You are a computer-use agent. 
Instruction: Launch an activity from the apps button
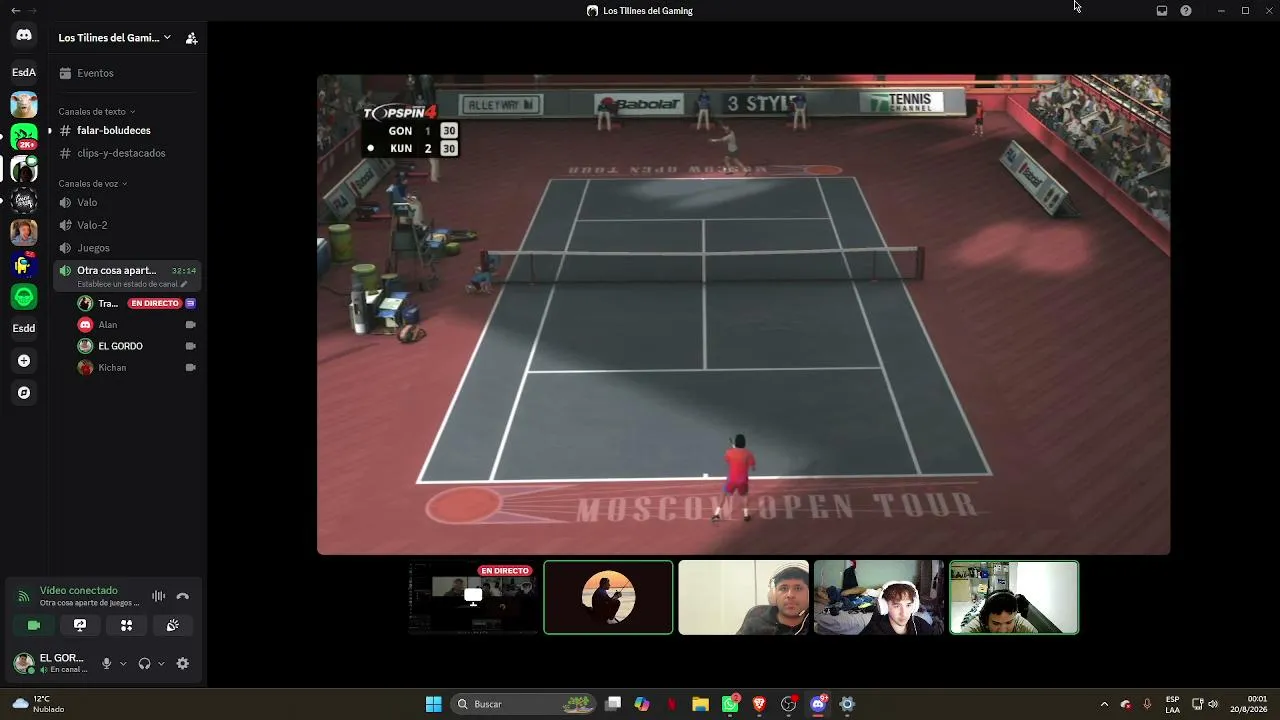pos(126,625)
